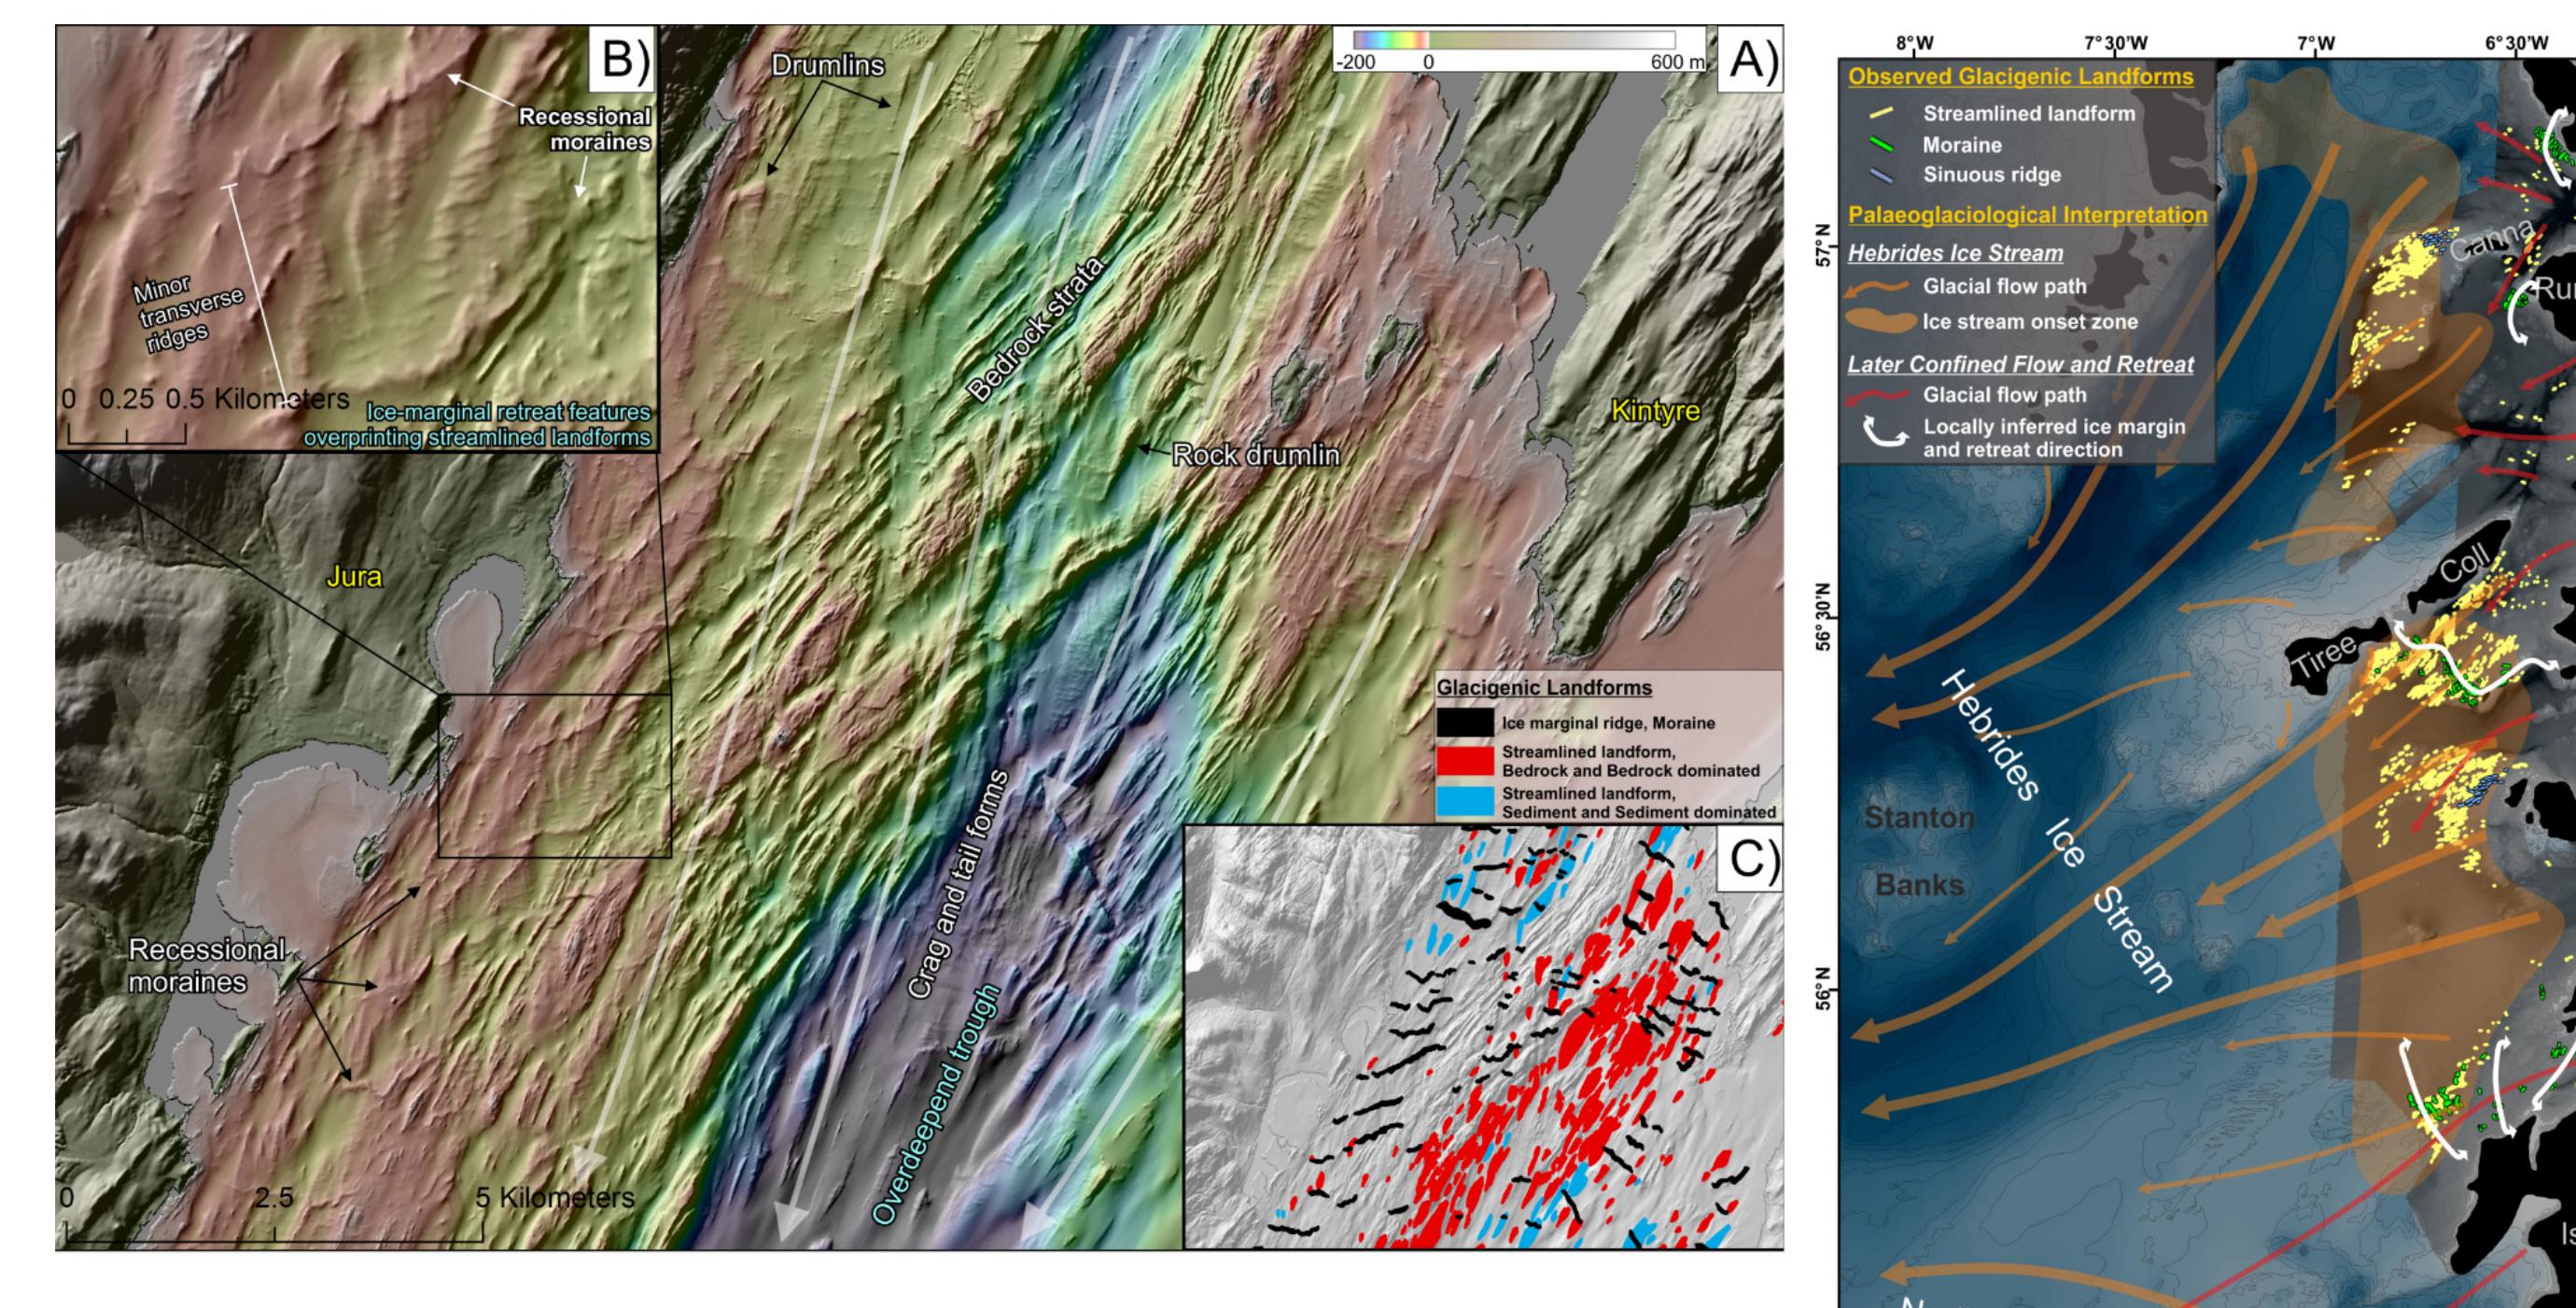Click the 'Drumlins' annotation label

828,66
